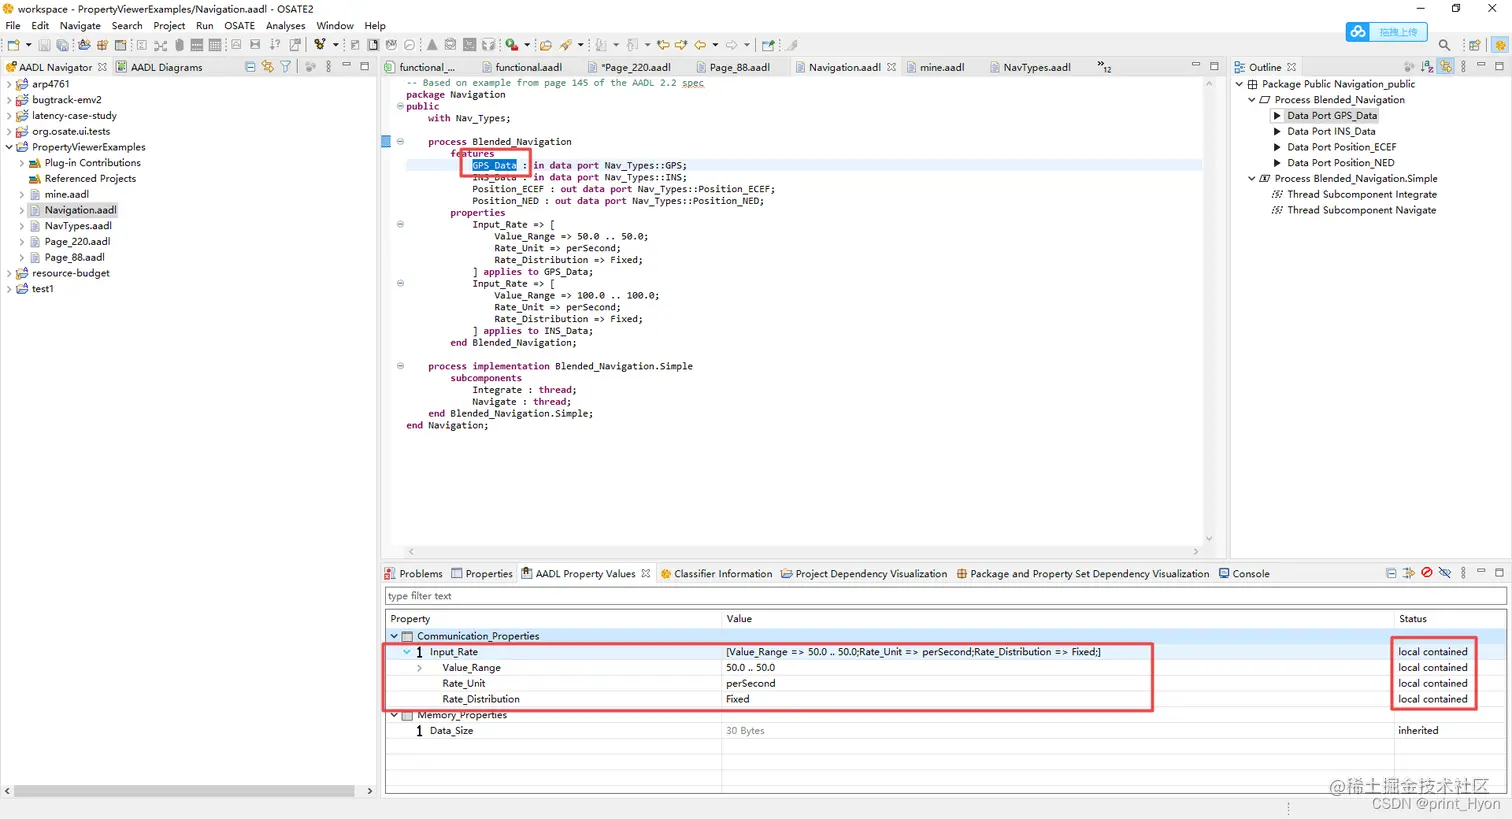Click the toolbar search magnifier icon
Image resolution: width=1512 pixels, height=819 pixels.
(1444, 45)
